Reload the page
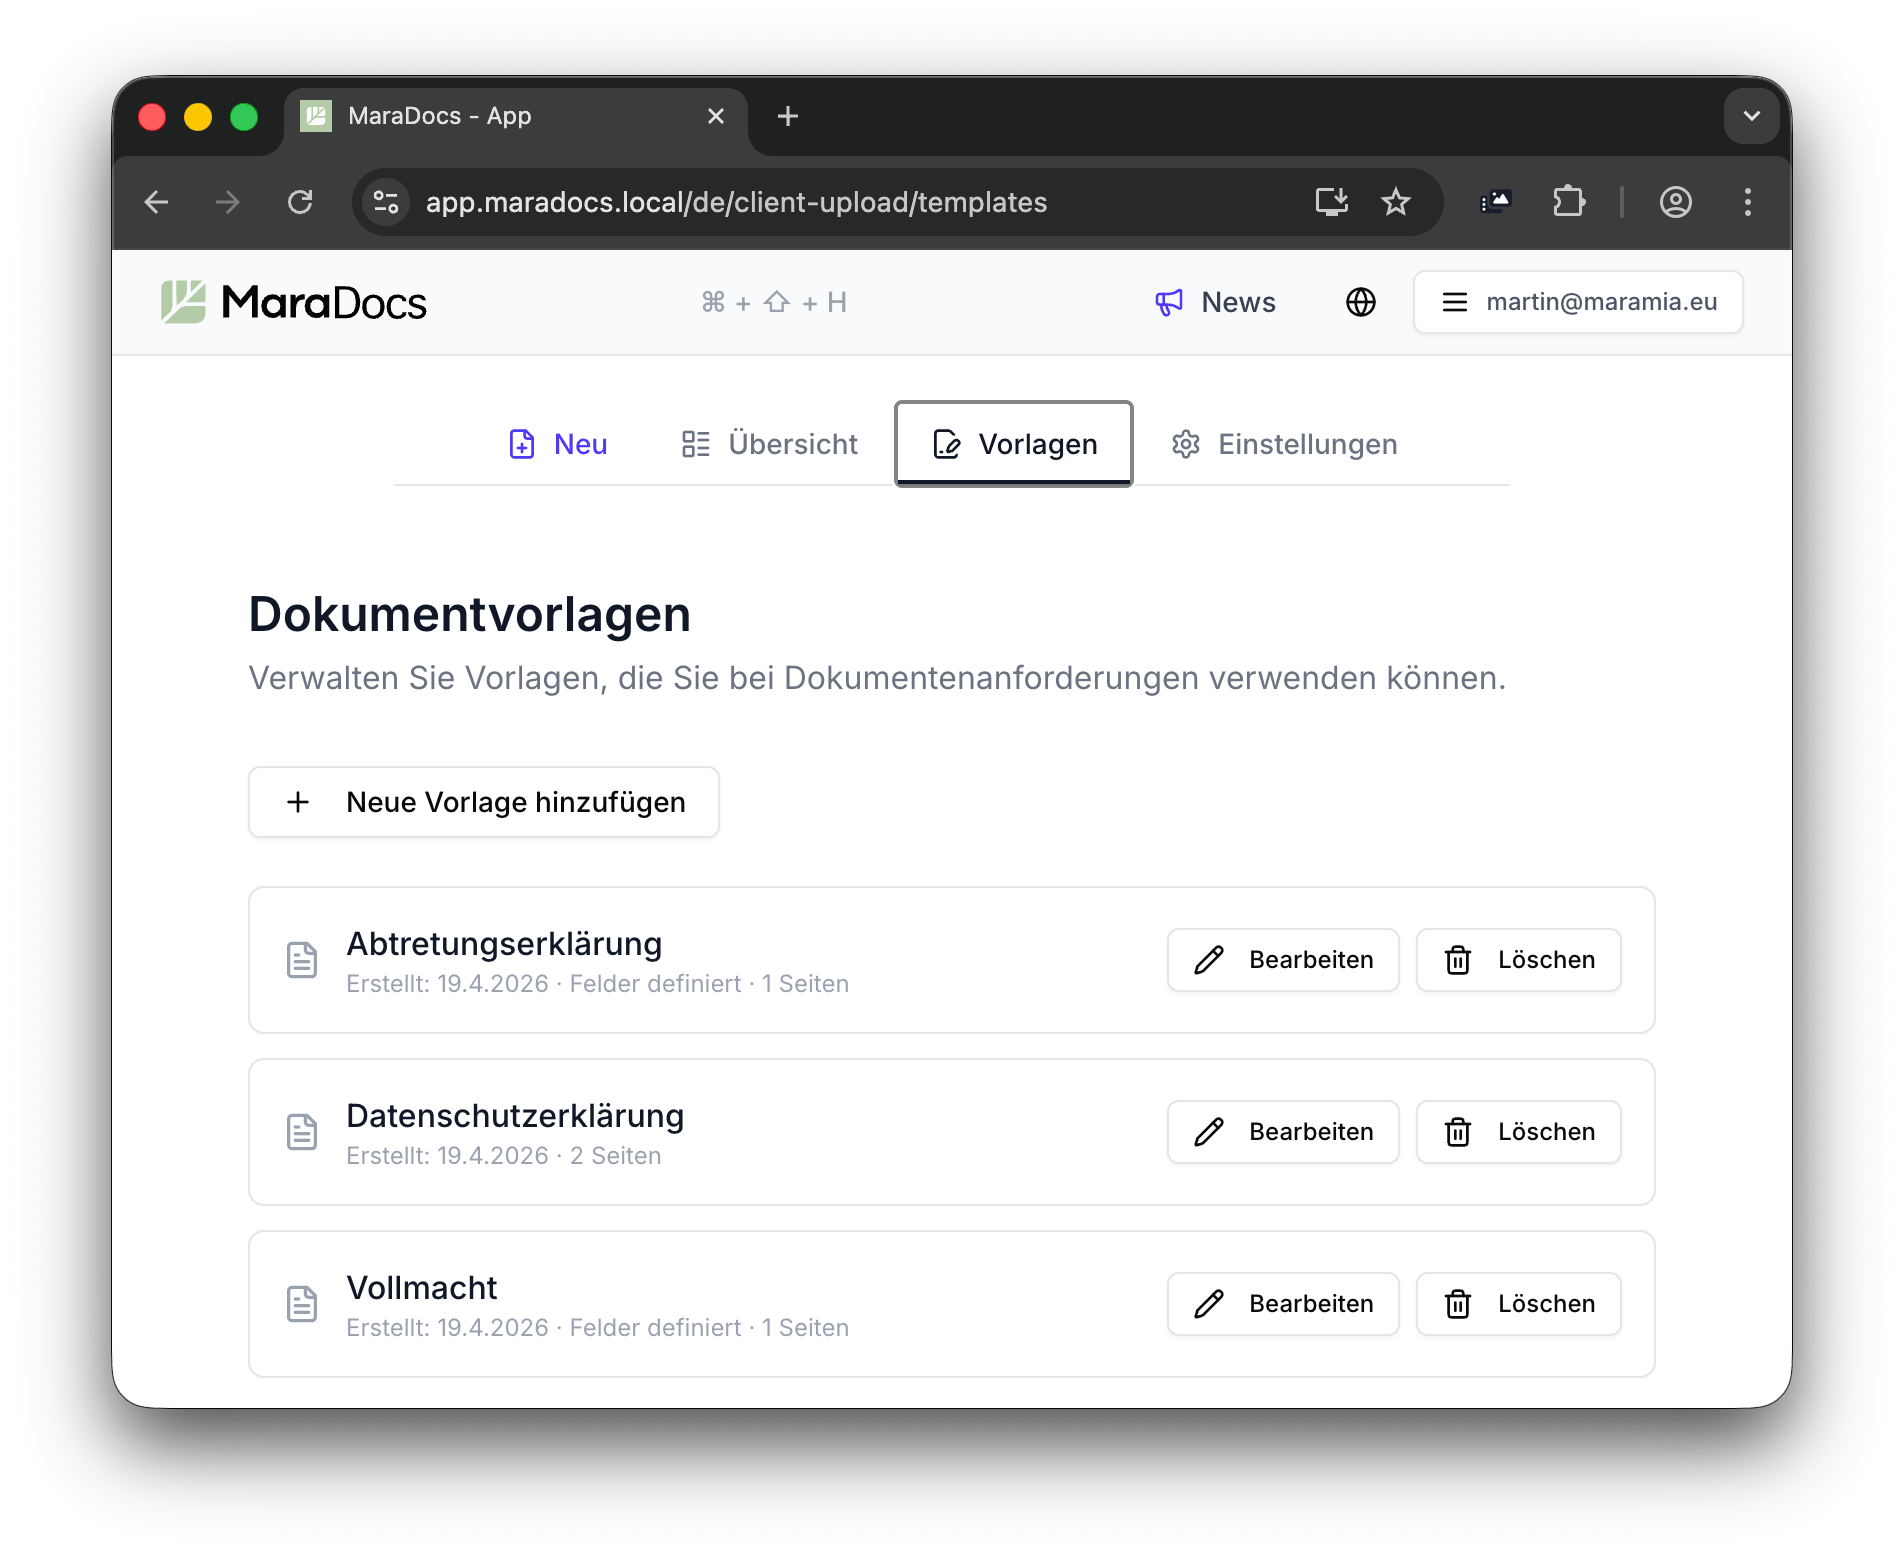This screenshot has width=1904, height=1556. 300,202
